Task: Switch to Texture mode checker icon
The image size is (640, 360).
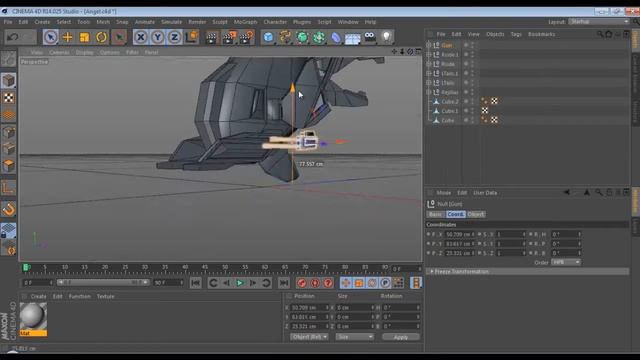Action: [x=8, y=98]
